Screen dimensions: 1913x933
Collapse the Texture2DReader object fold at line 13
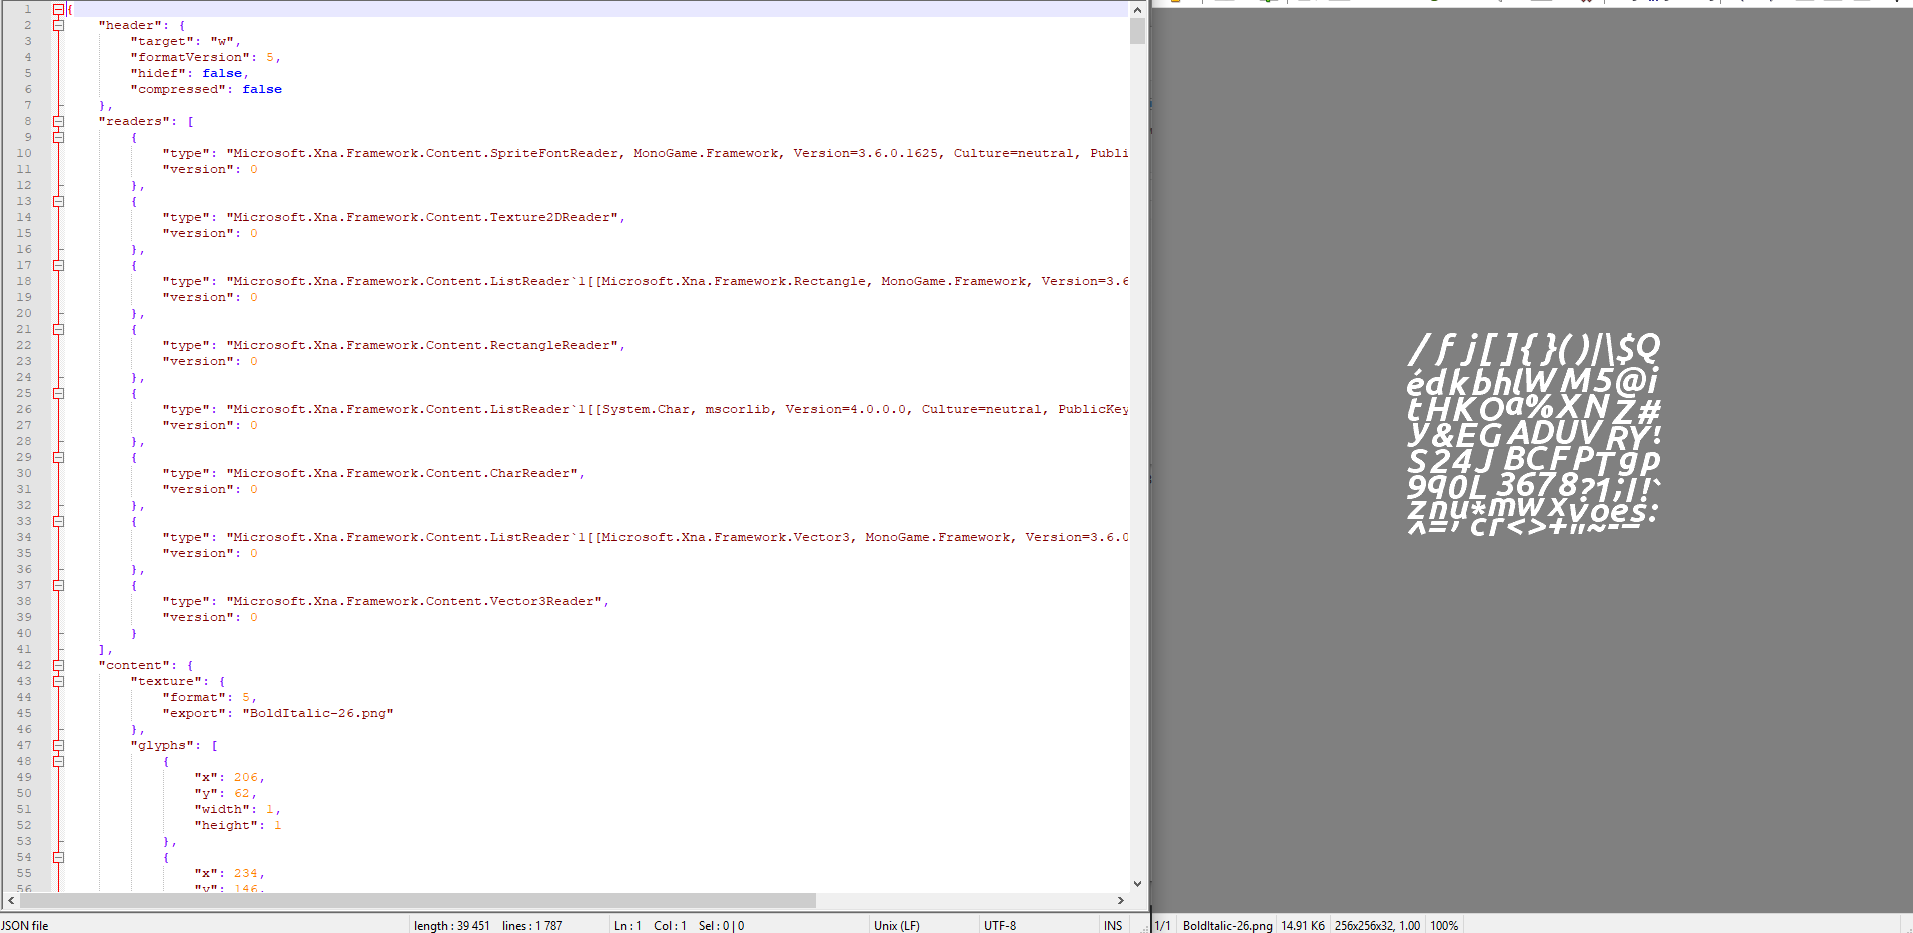tap(58, 201)
